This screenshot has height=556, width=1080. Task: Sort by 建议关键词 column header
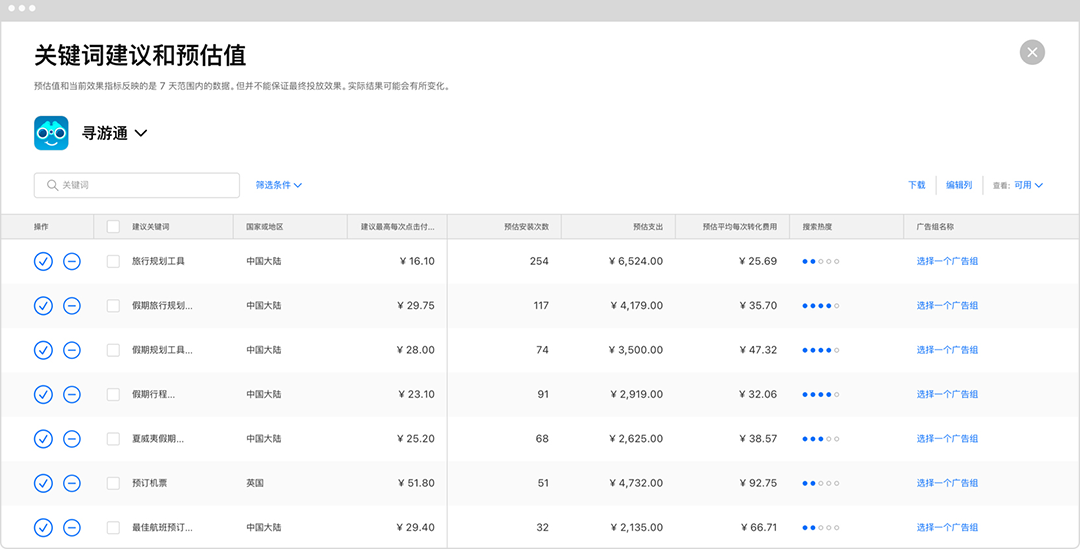tap(151, 227)
